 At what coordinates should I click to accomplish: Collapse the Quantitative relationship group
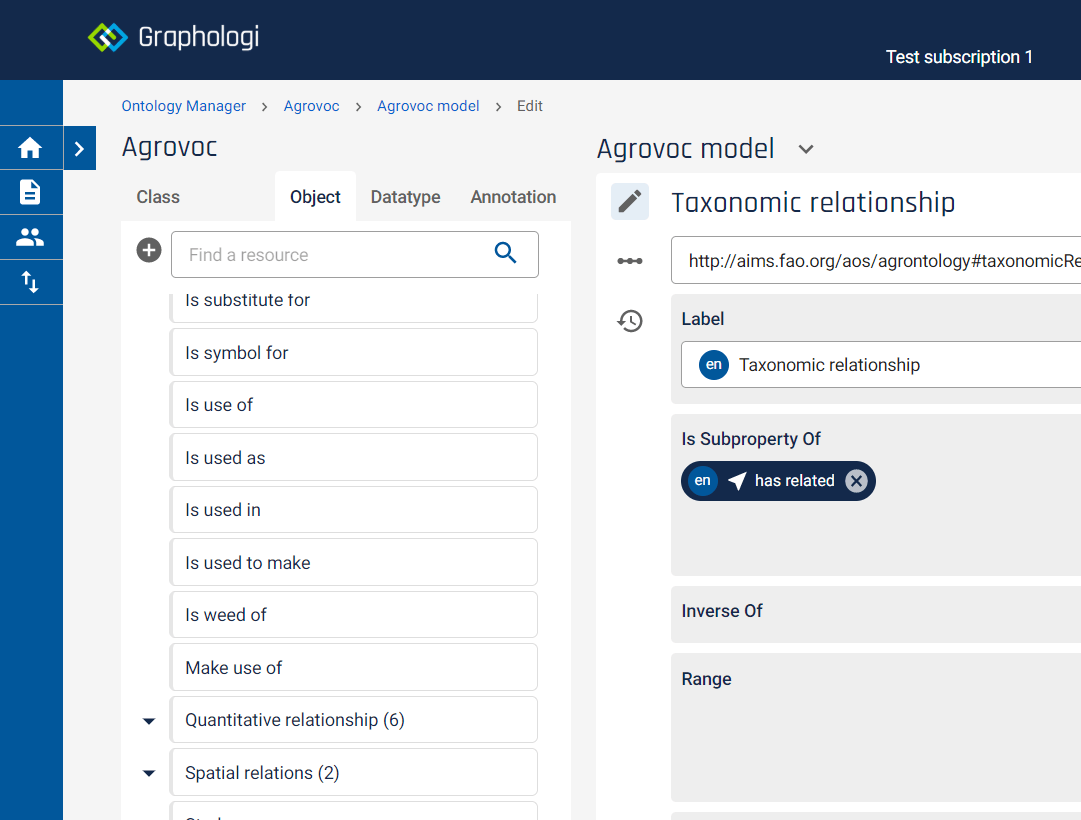(x=149, y=721)
